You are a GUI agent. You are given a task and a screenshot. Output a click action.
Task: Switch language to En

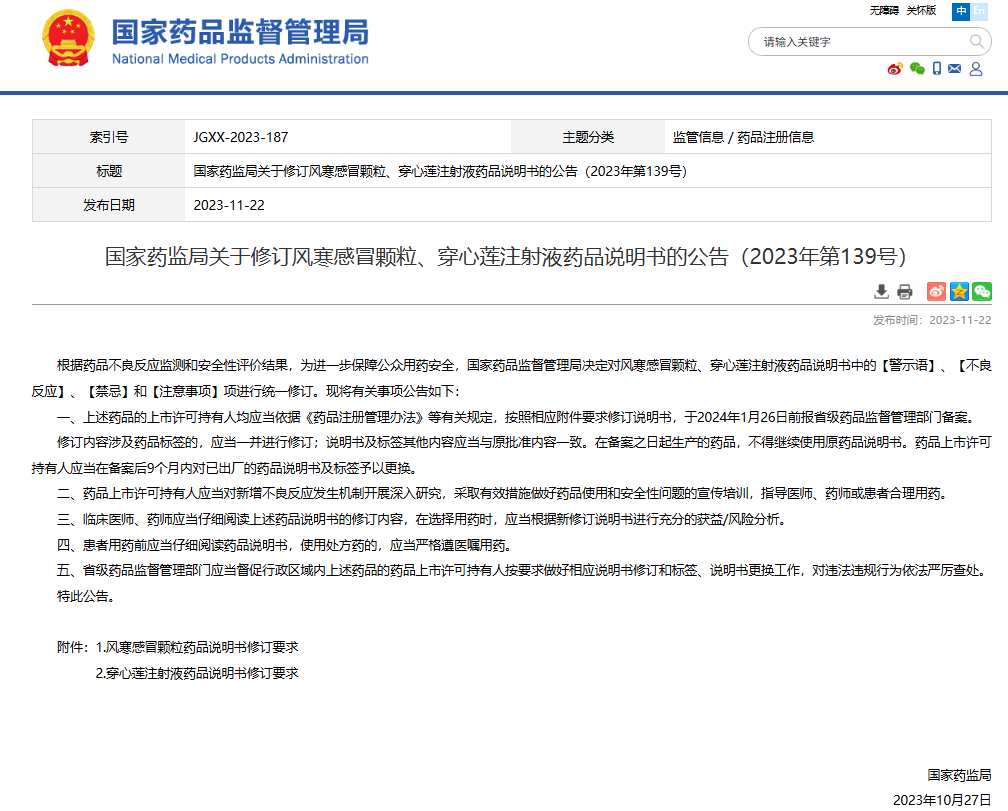pyautogui.click(x=979, y=10)
